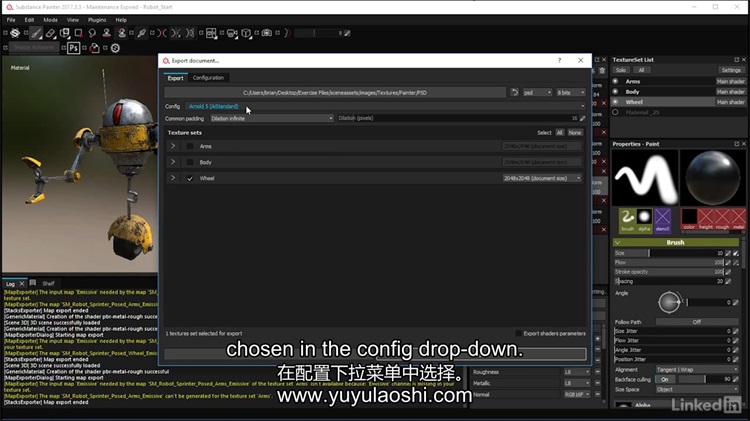Click the Log tab

[10, 284]
